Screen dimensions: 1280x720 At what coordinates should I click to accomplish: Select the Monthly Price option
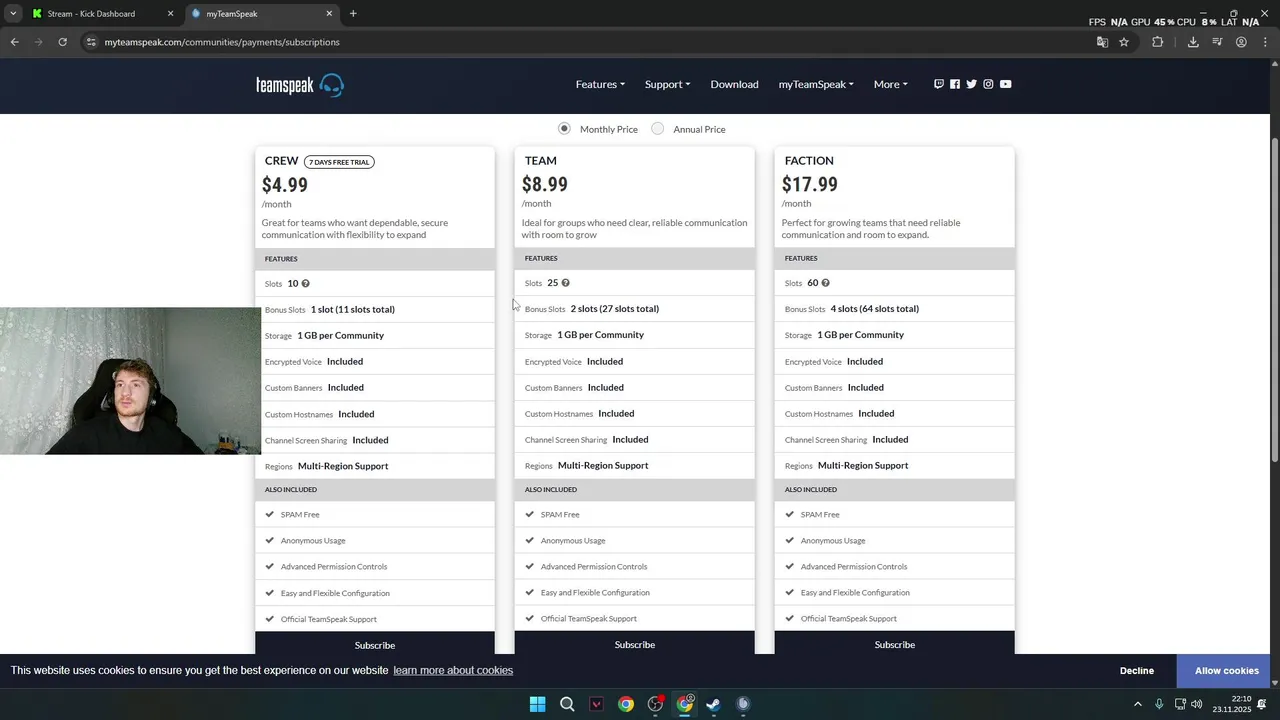point(564,129)
